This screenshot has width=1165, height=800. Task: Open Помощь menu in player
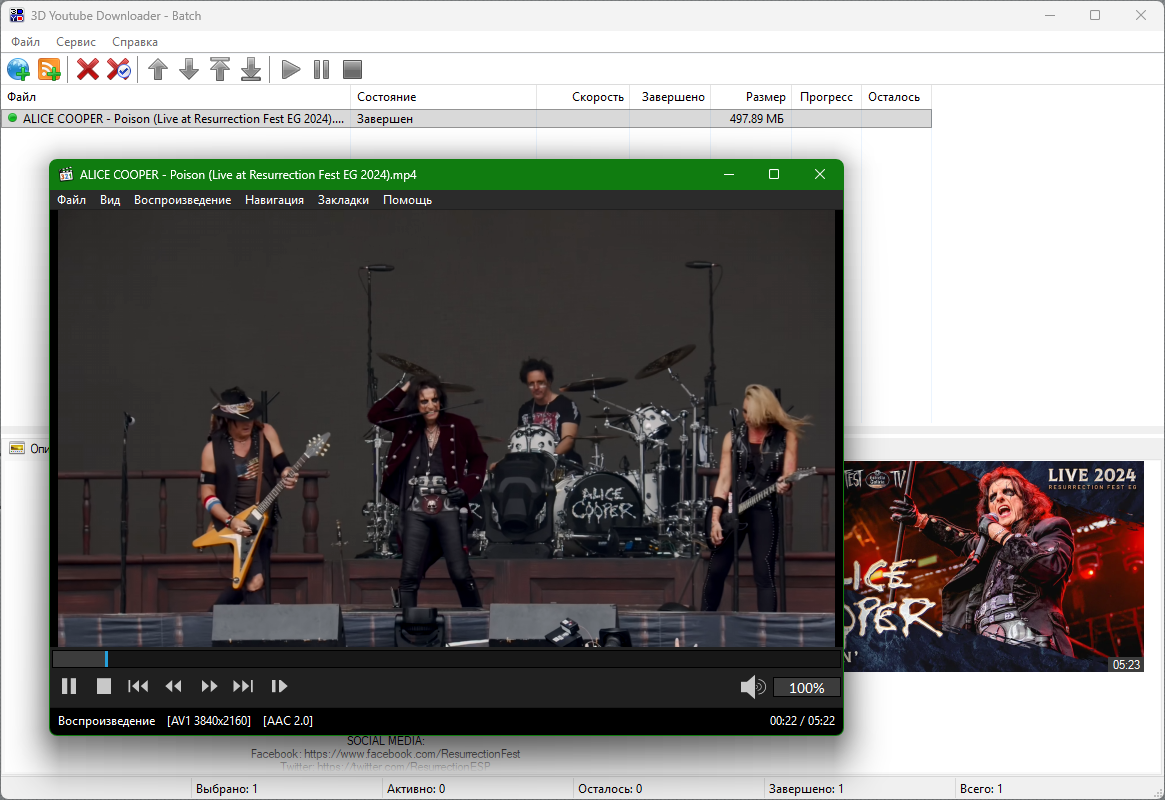click(x=407, y=200)
